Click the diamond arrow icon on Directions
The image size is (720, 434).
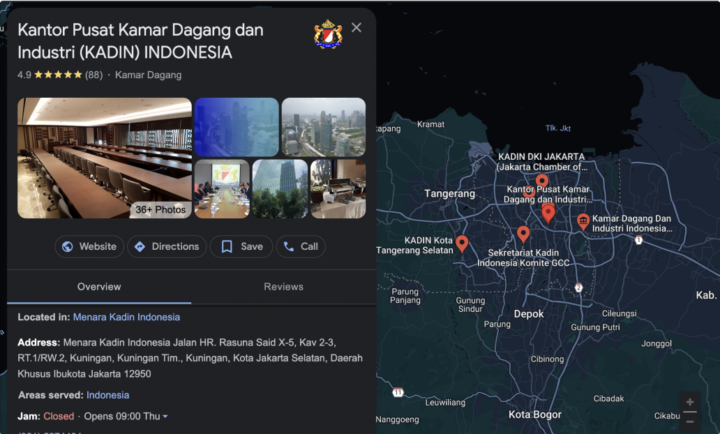[140, 247]
